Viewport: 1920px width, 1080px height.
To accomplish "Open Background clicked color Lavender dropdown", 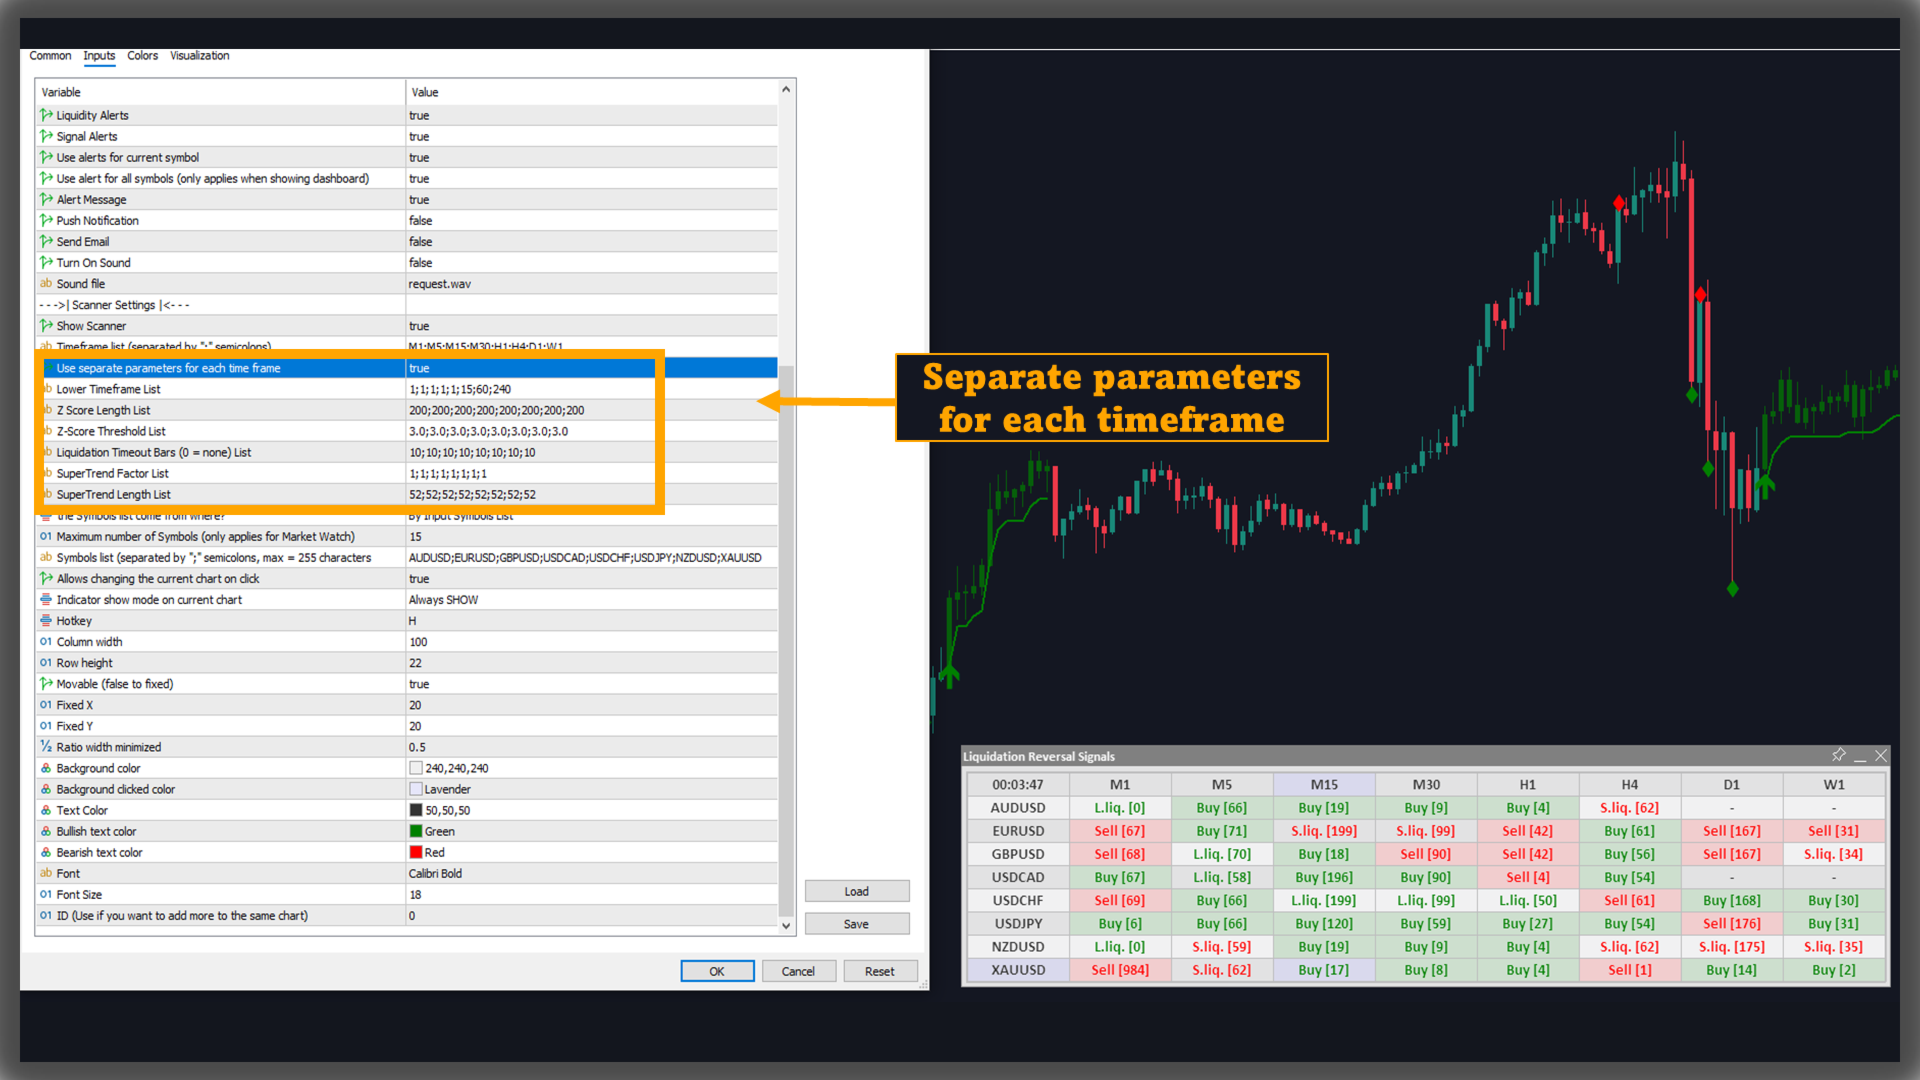I will pos(447,789).
